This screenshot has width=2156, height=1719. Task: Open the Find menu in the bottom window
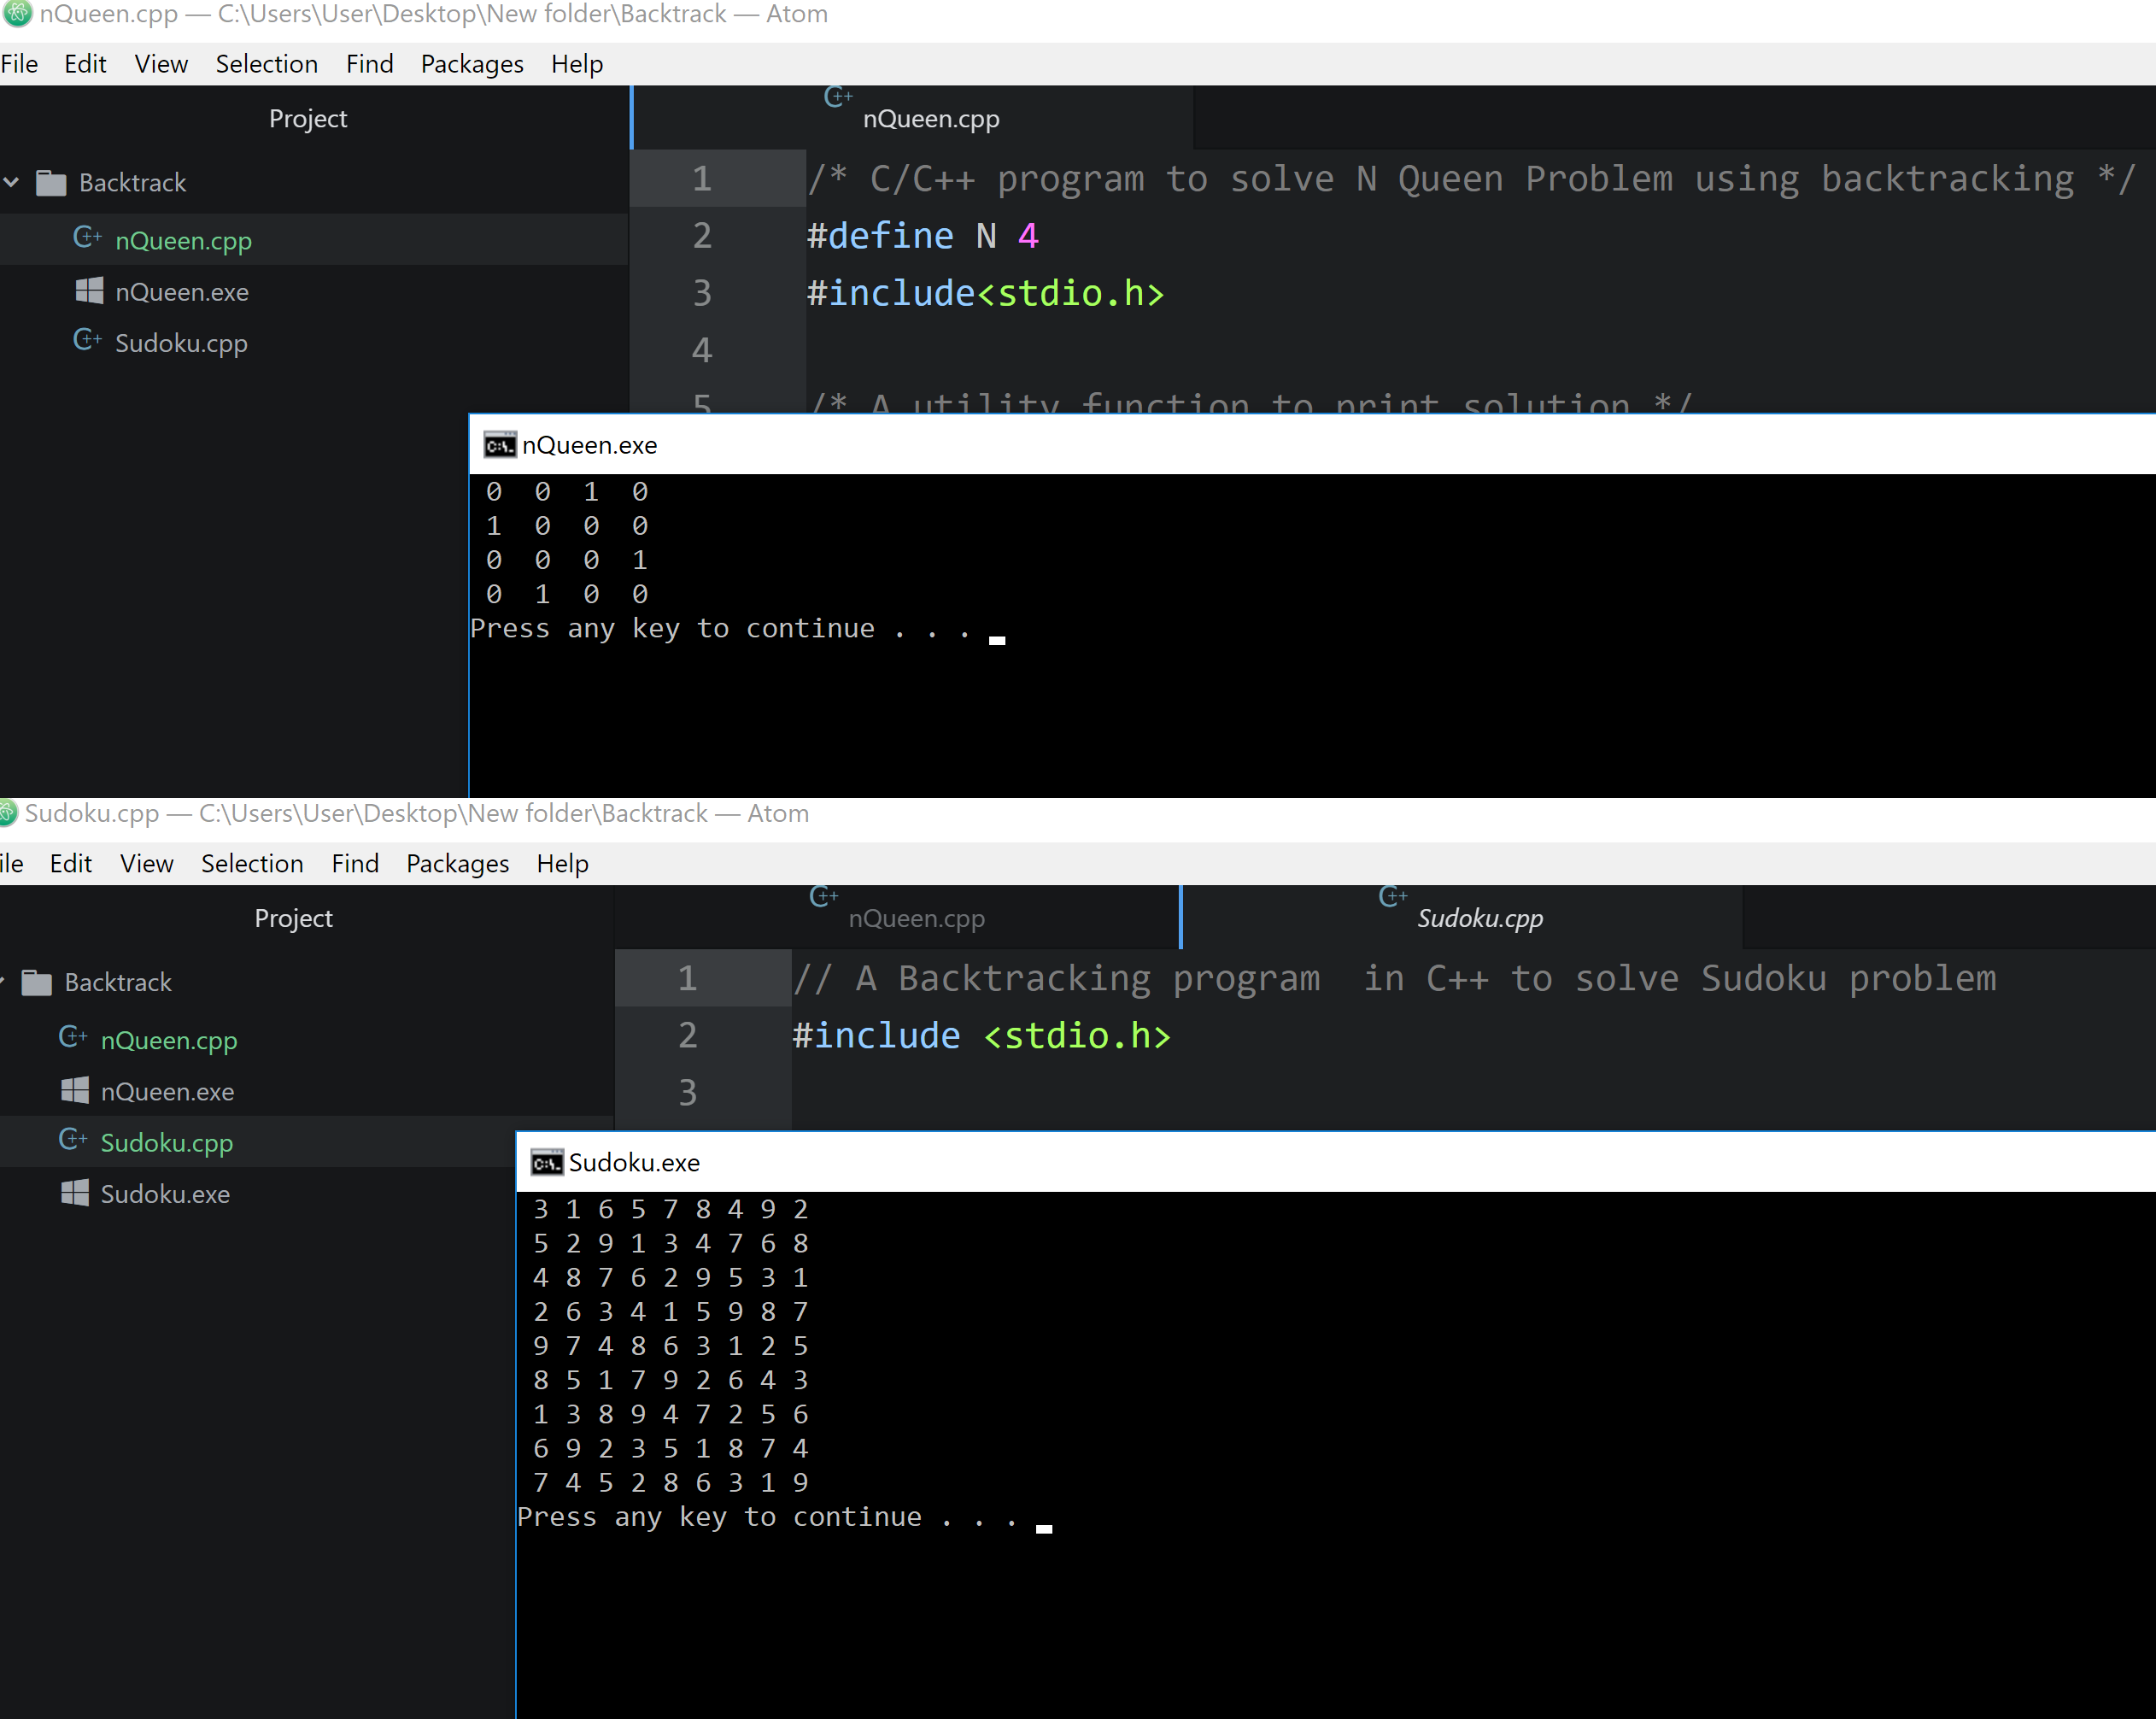coord(355,863)
